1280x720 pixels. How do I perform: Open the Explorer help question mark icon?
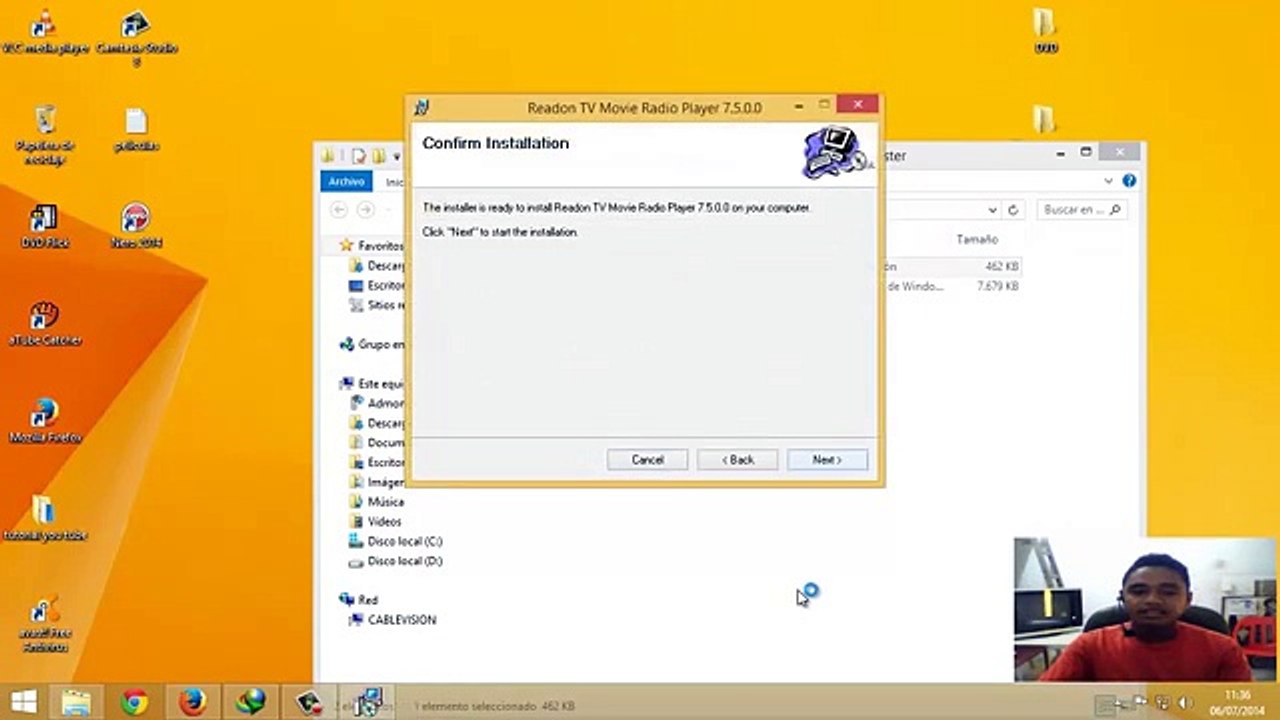[x=1129, y=181]
